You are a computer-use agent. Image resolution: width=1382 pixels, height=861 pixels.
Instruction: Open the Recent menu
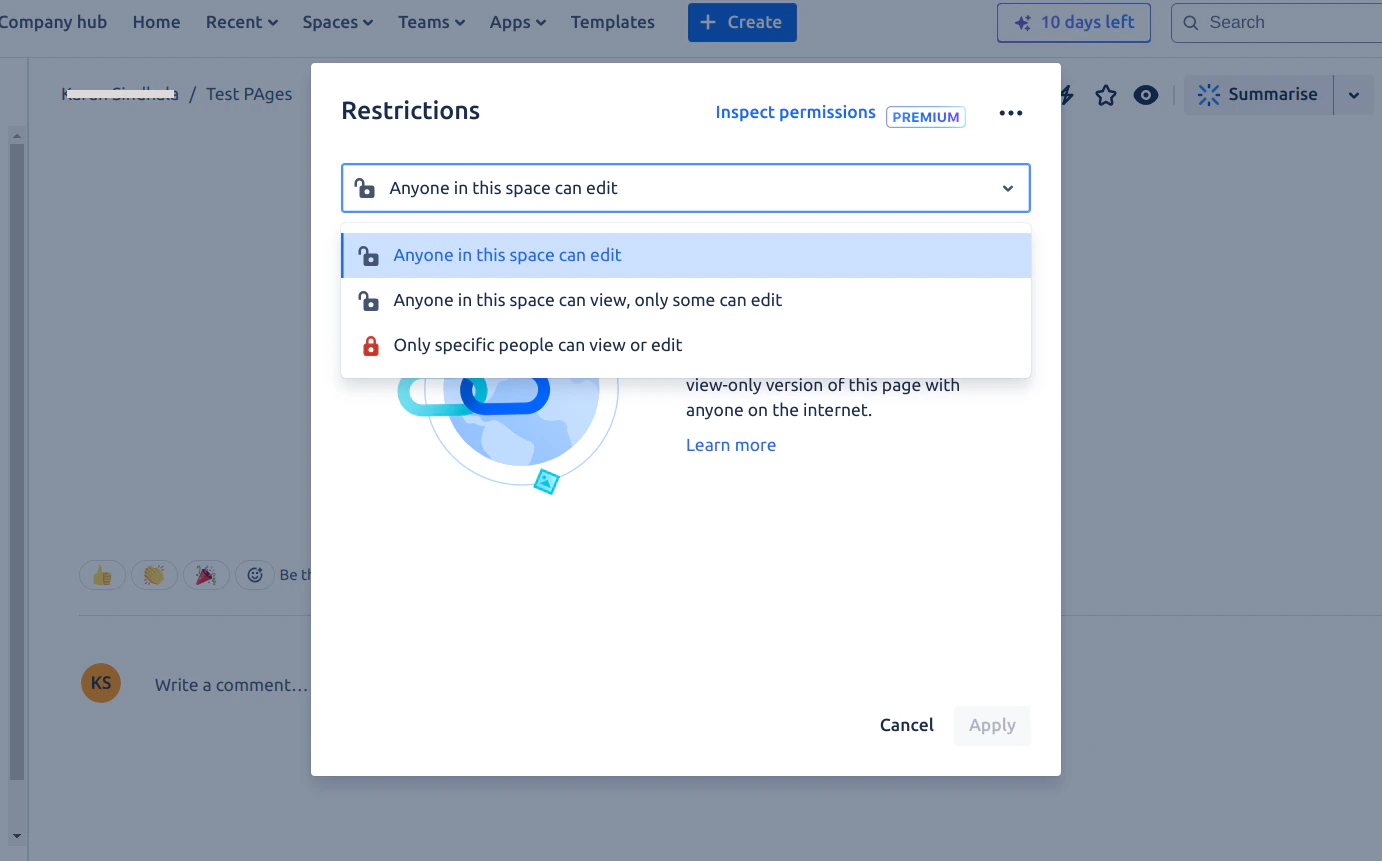[x=241, y=21]
